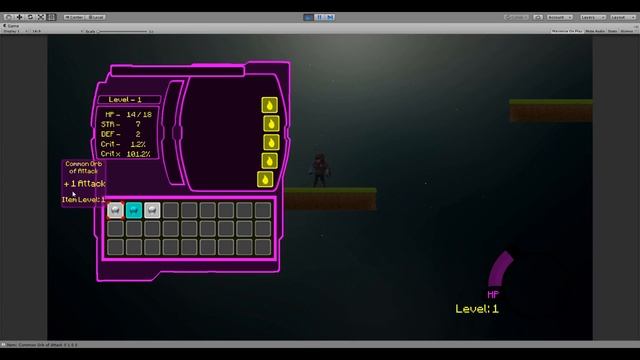This screenshot has width=640, height=360.
Task: Open the Layout dropdown
Action: (x=623, y=17)
